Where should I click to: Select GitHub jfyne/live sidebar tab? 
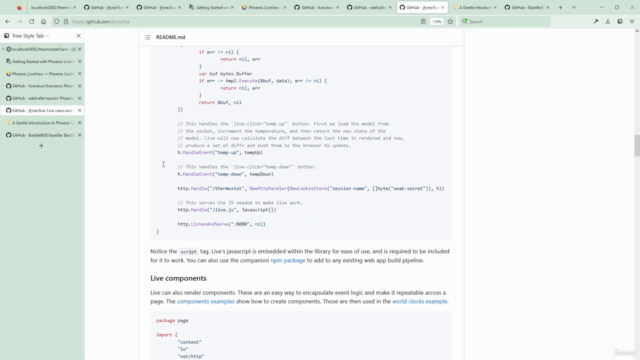[41, 110]
